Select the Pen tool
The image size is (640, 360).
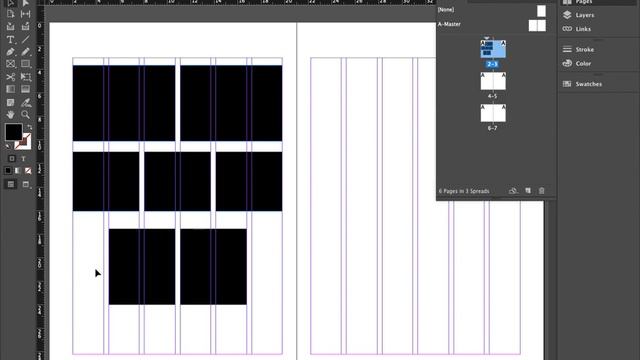point(11,52)
